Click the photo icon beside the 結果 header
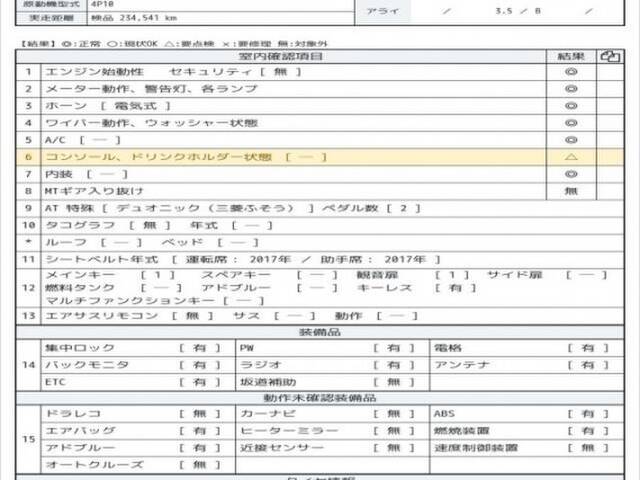Viewport: 640px width, 480px height. (610, 56)
